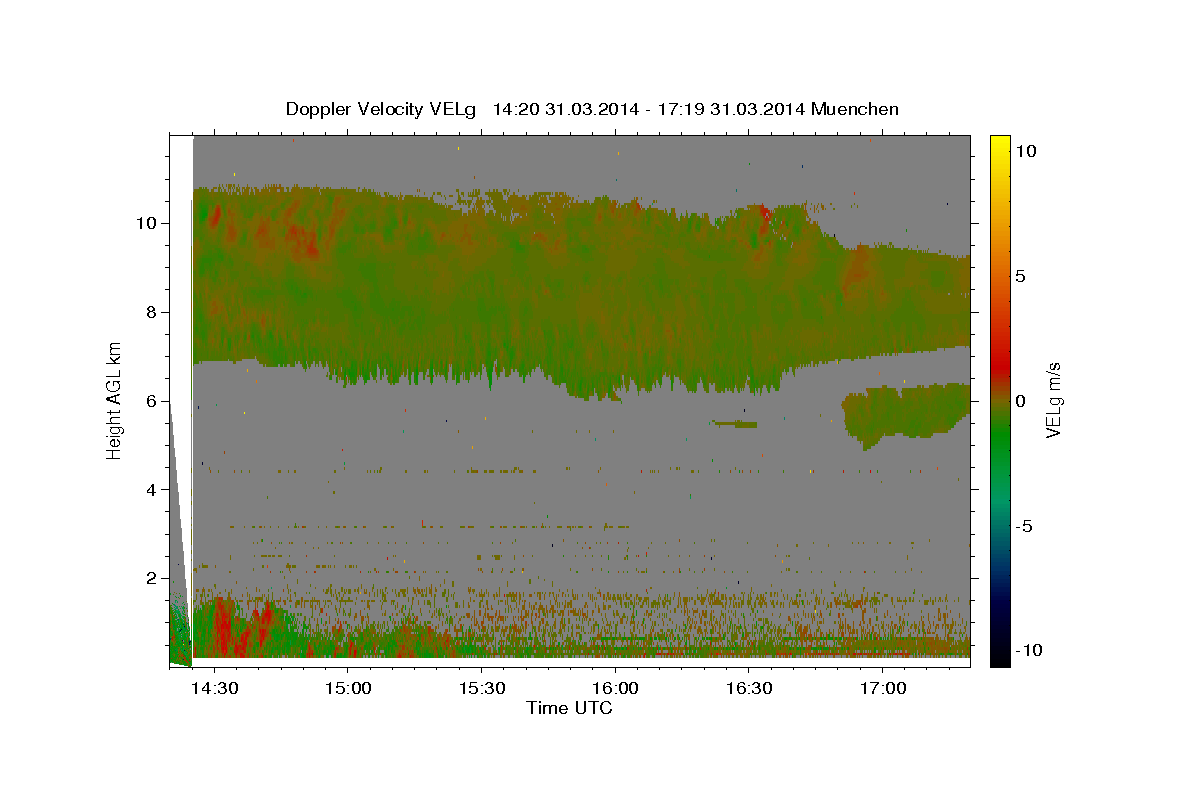1200x800 pixels.
Task: Click the 'Height AGL km' axis label
Action: 115,400
